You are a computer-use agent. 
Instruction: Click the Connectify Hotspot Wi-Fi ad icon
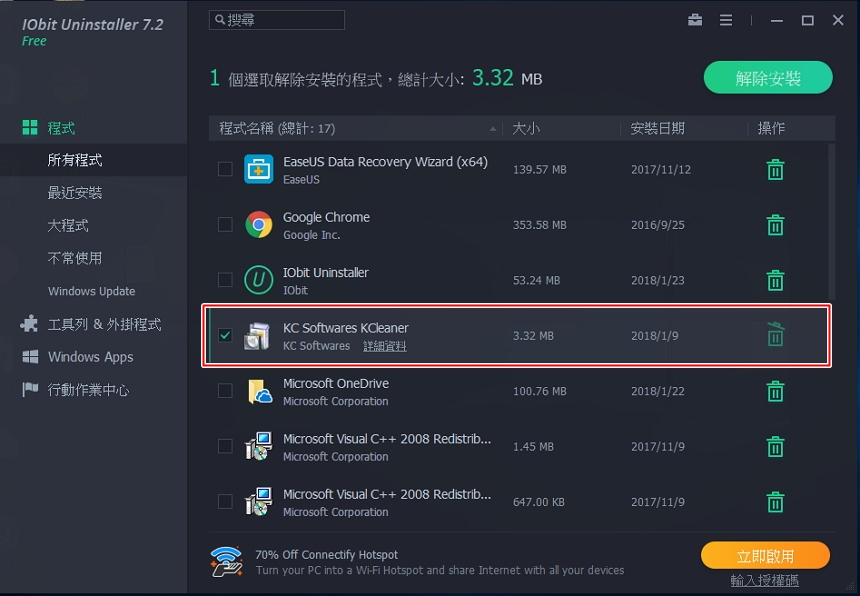tap(226, 561)
